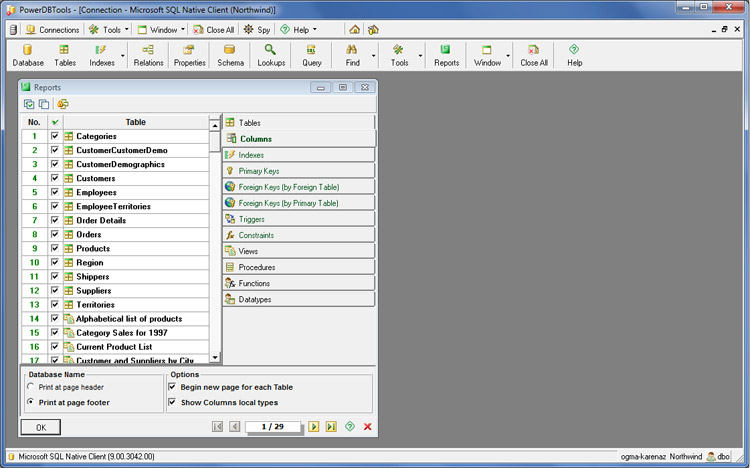Click the Relations toolbar icon
The height and width of the screenshot is (468, 750).
148,54
